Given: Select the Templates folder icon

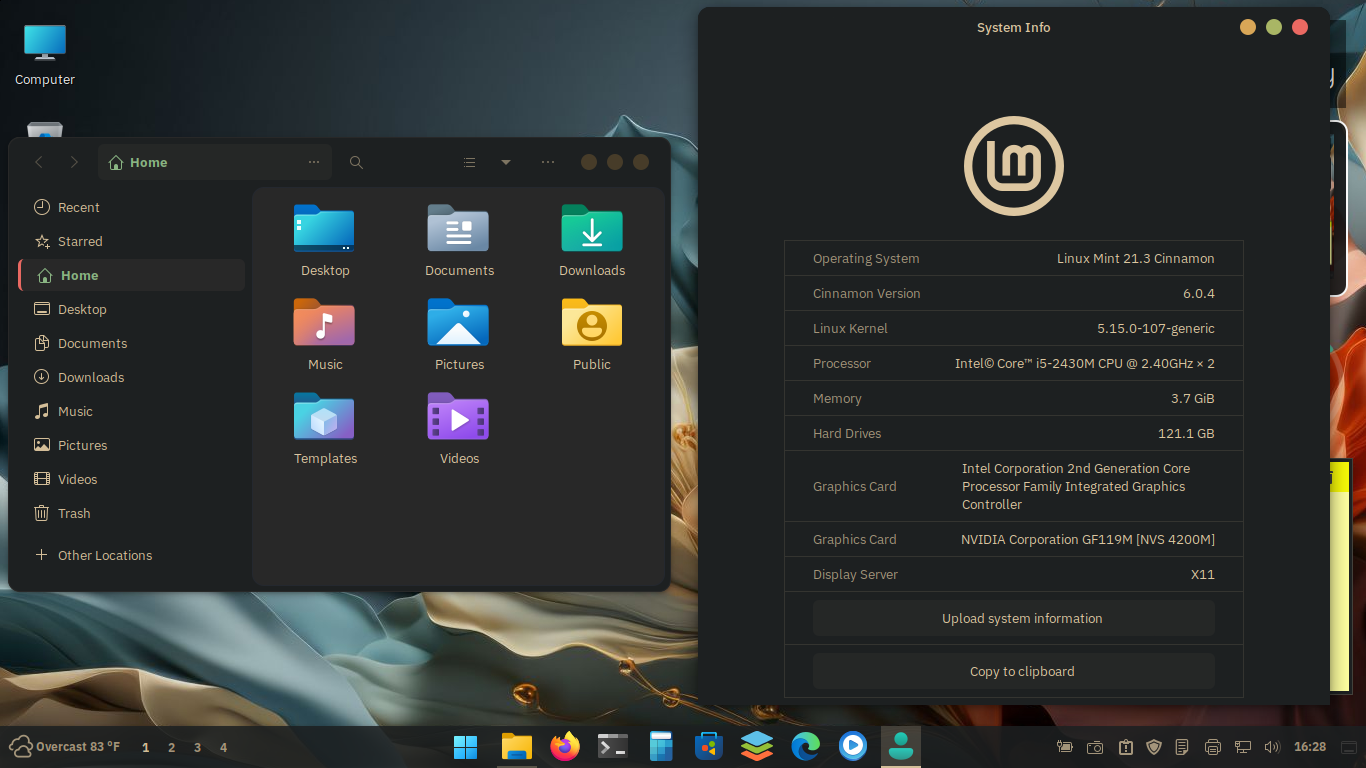Looking at the screenshot, I should point(324,416).
